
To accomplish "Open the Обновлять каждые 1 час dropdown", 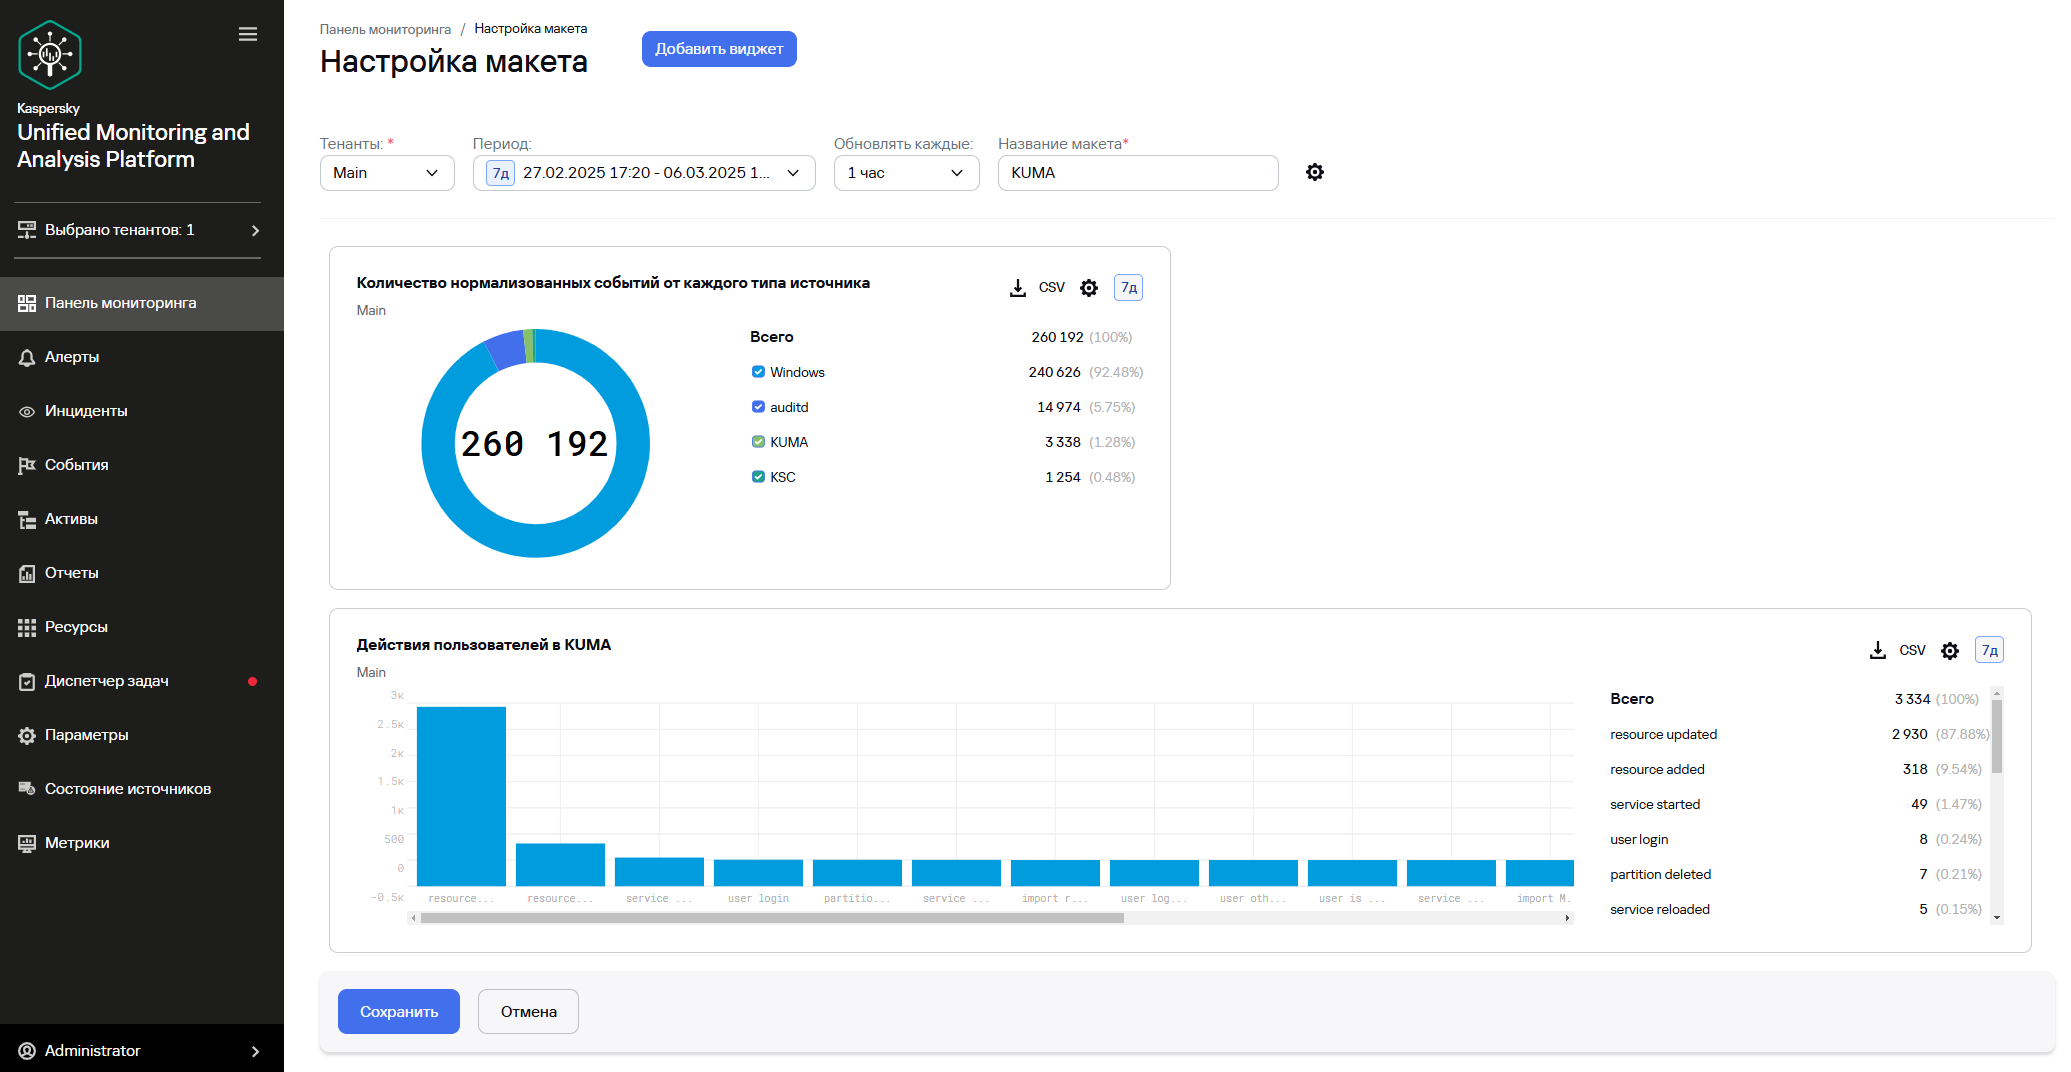I will pyautogui.click(x=906, y=173).
